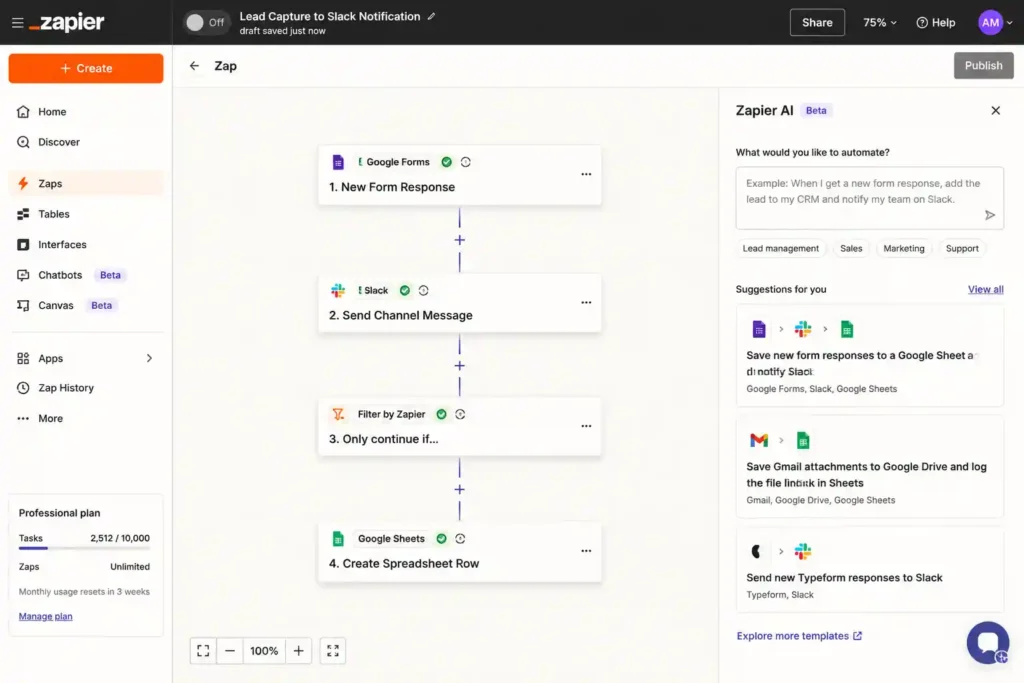
Task: Click the Filter by Zapier funnel icon
Action: [338, 414]
